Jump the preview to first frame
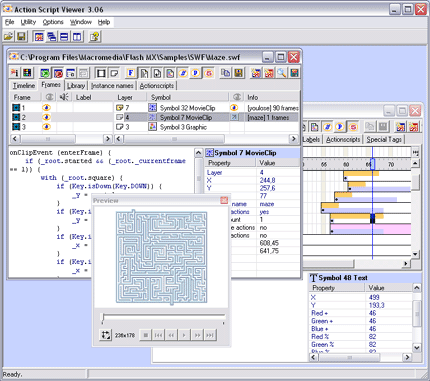The image size is (430, 381). (x=158, y=335)
